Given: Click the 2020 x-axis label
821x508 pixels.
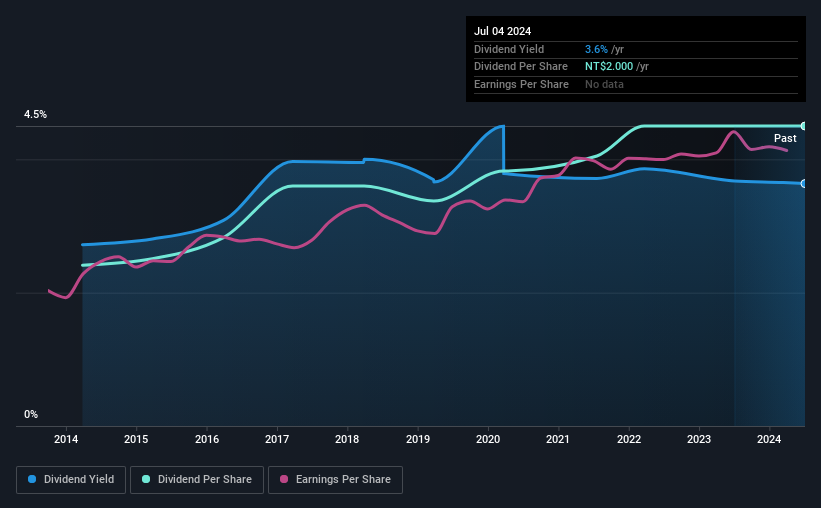Looking at the screenshot, I should [488, 439].
